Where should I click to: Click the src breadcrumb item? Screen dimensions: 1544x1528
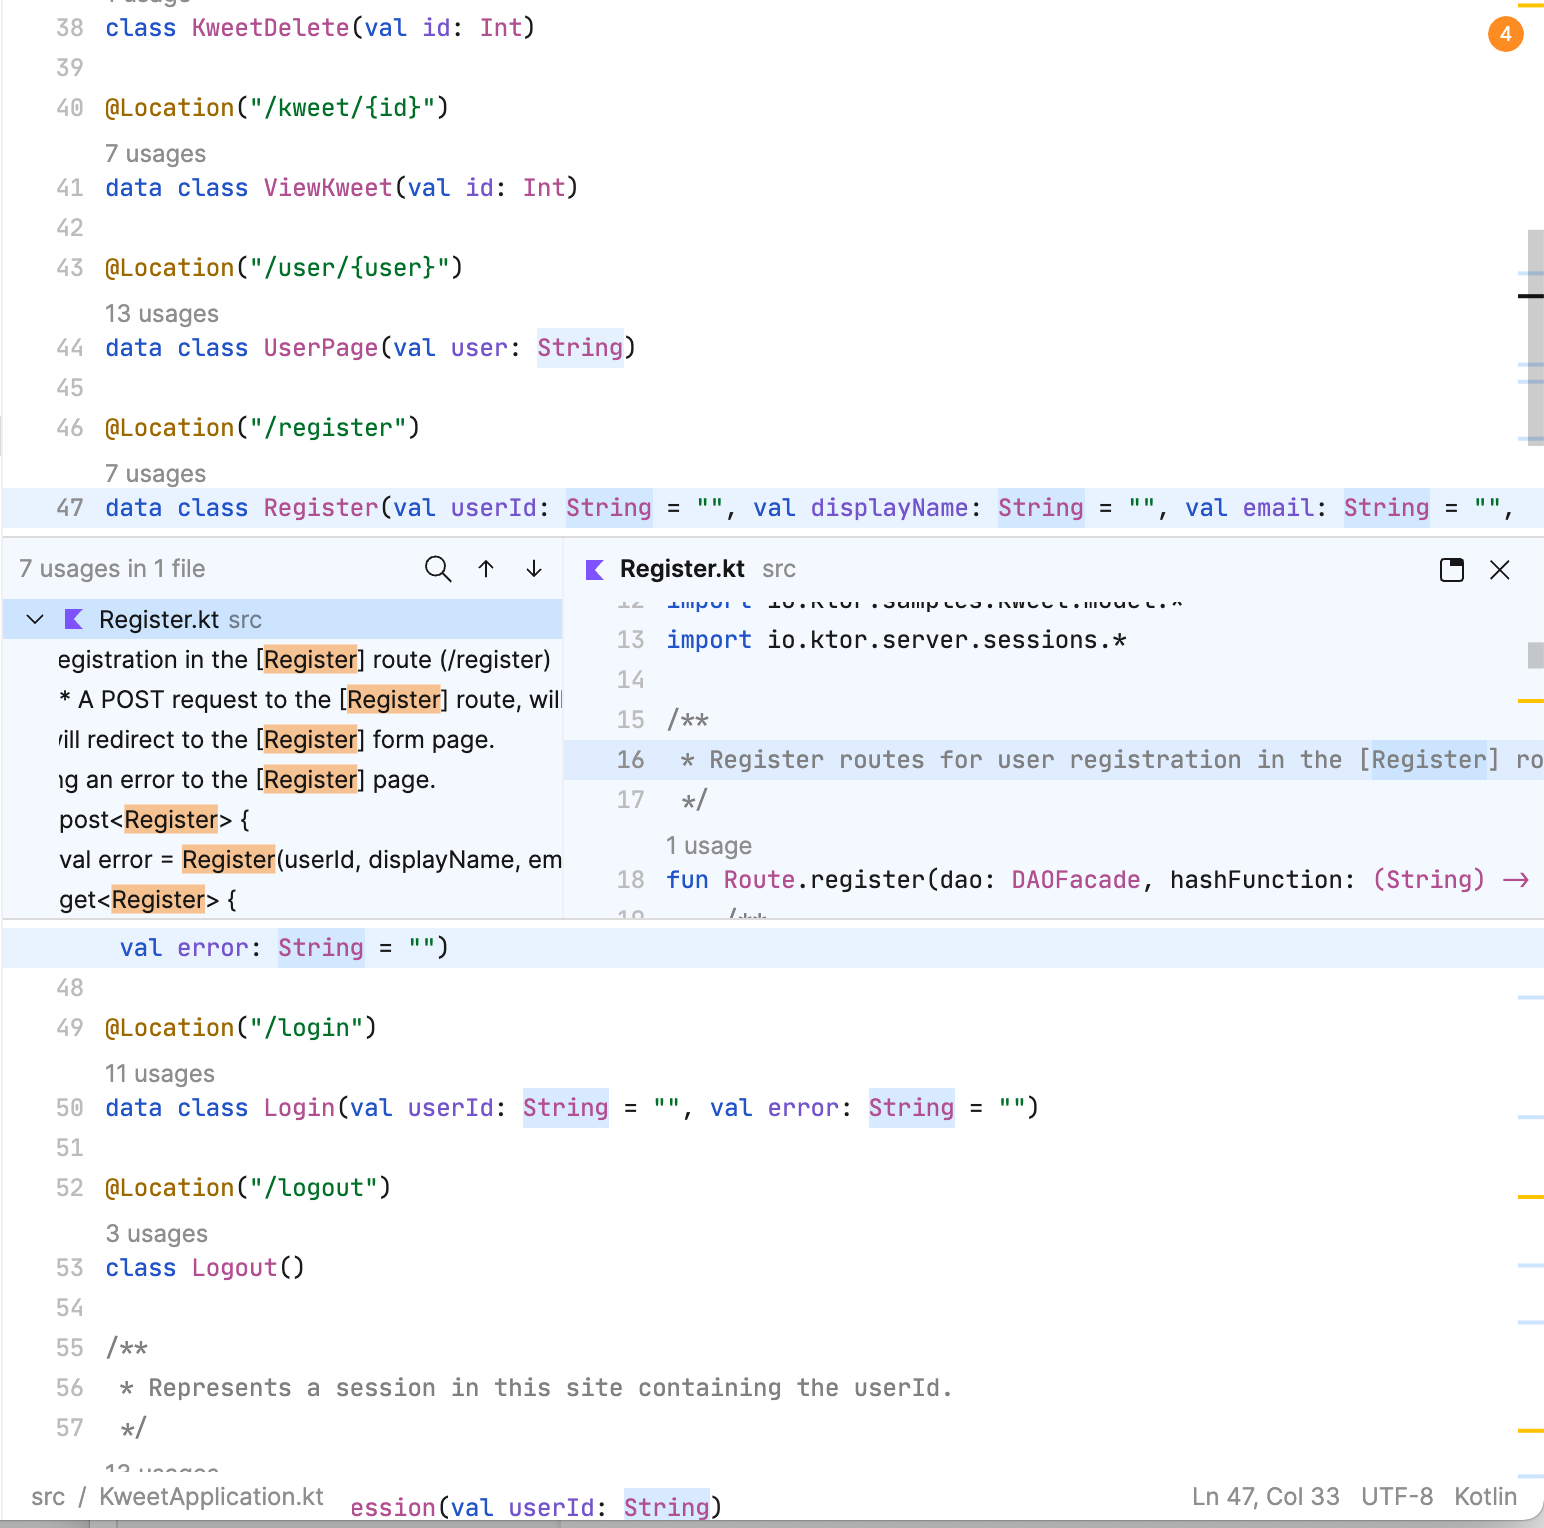48,1496
